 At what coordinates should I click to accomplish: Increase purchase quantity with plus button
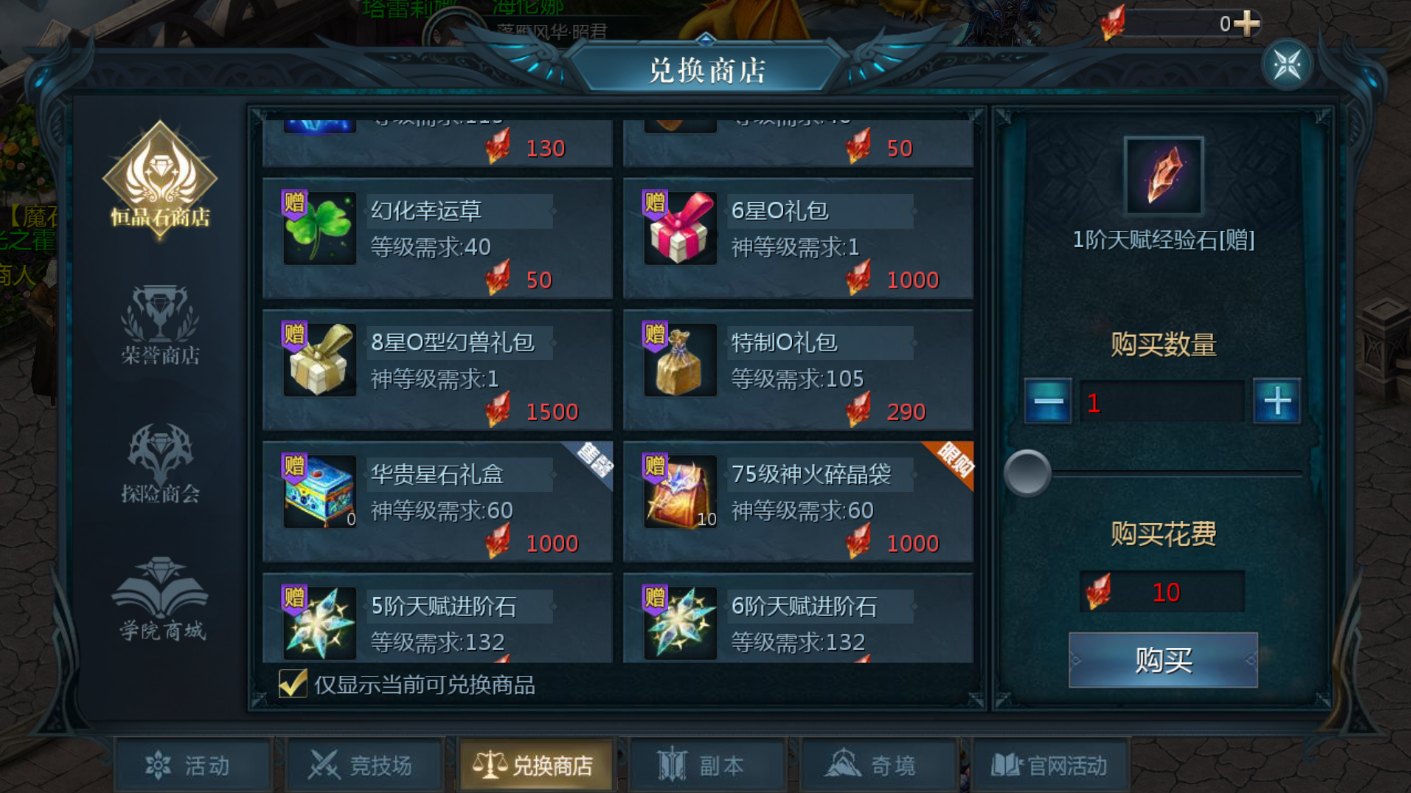(x=1277, y=401)
